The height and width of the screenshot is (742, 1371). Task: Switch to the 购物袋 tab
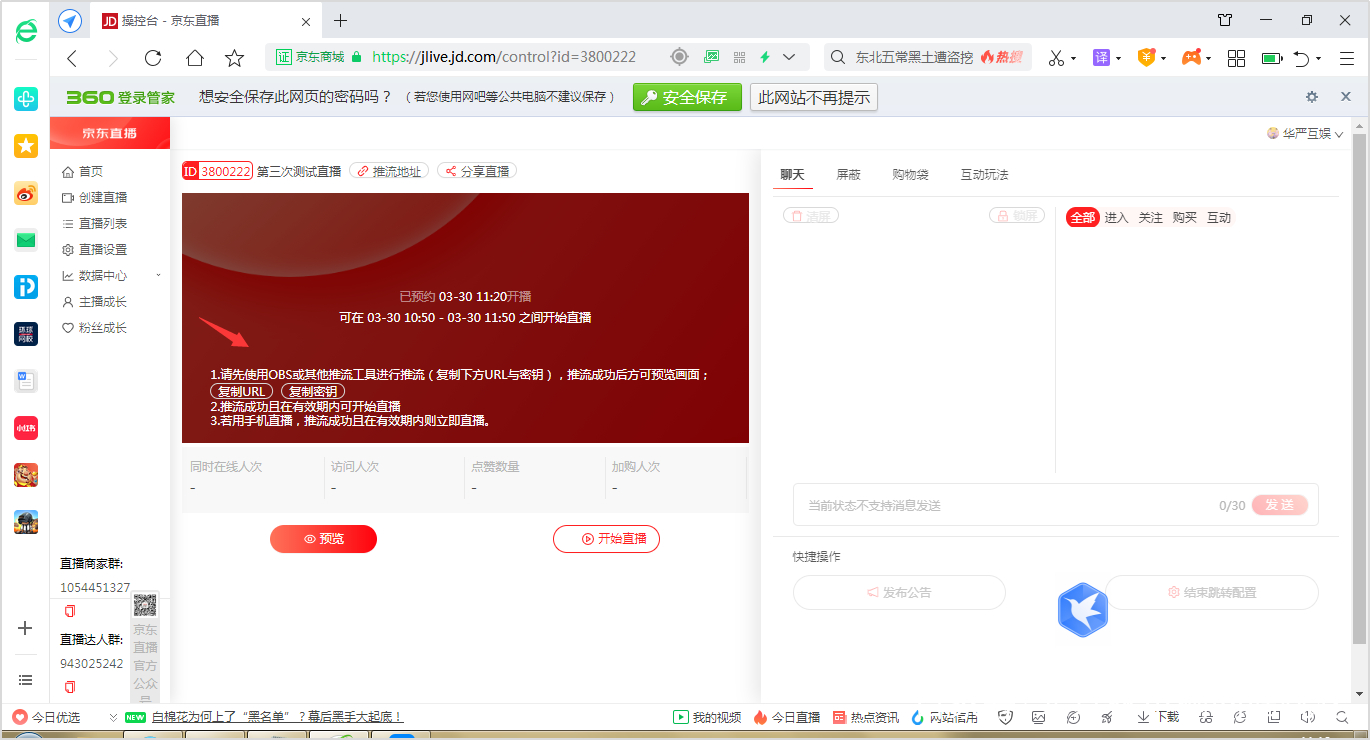tap(910, 173)
